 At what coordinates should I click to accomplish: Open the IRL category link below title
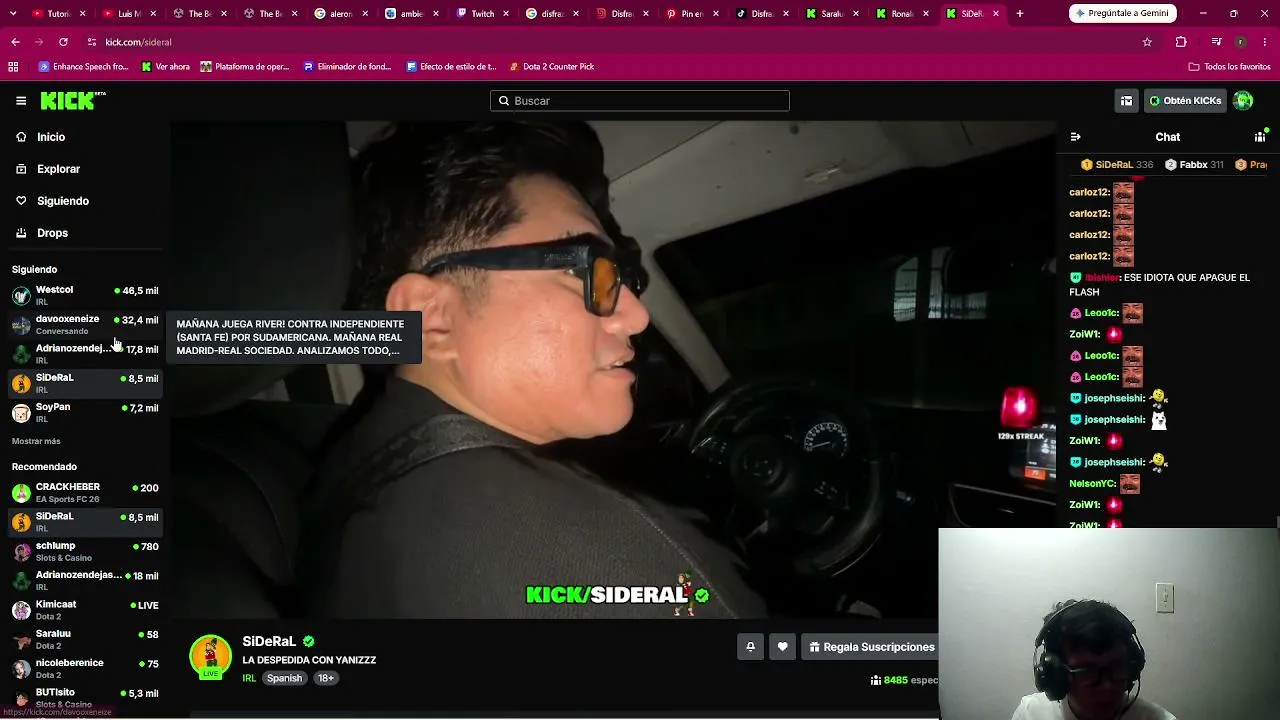[x=249, y=678]
